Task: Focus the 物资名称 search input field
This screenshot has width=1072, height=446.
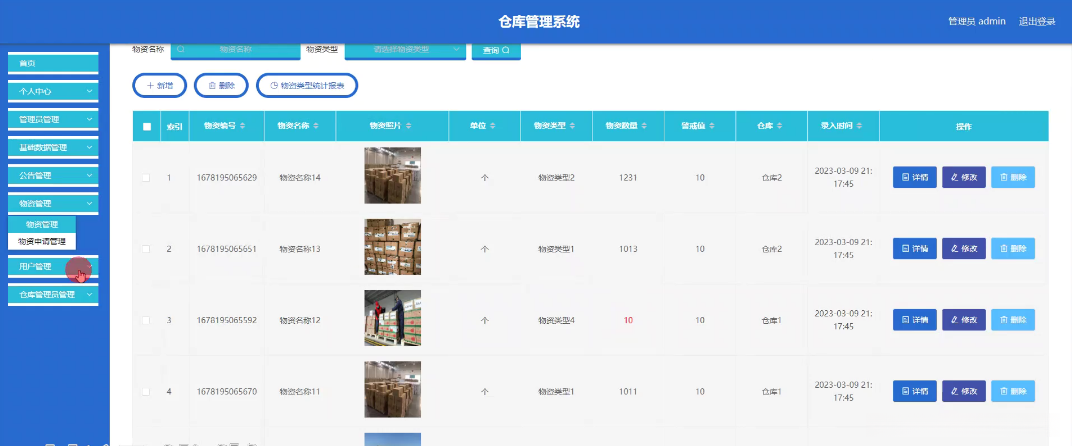Action: pos(236,50)
